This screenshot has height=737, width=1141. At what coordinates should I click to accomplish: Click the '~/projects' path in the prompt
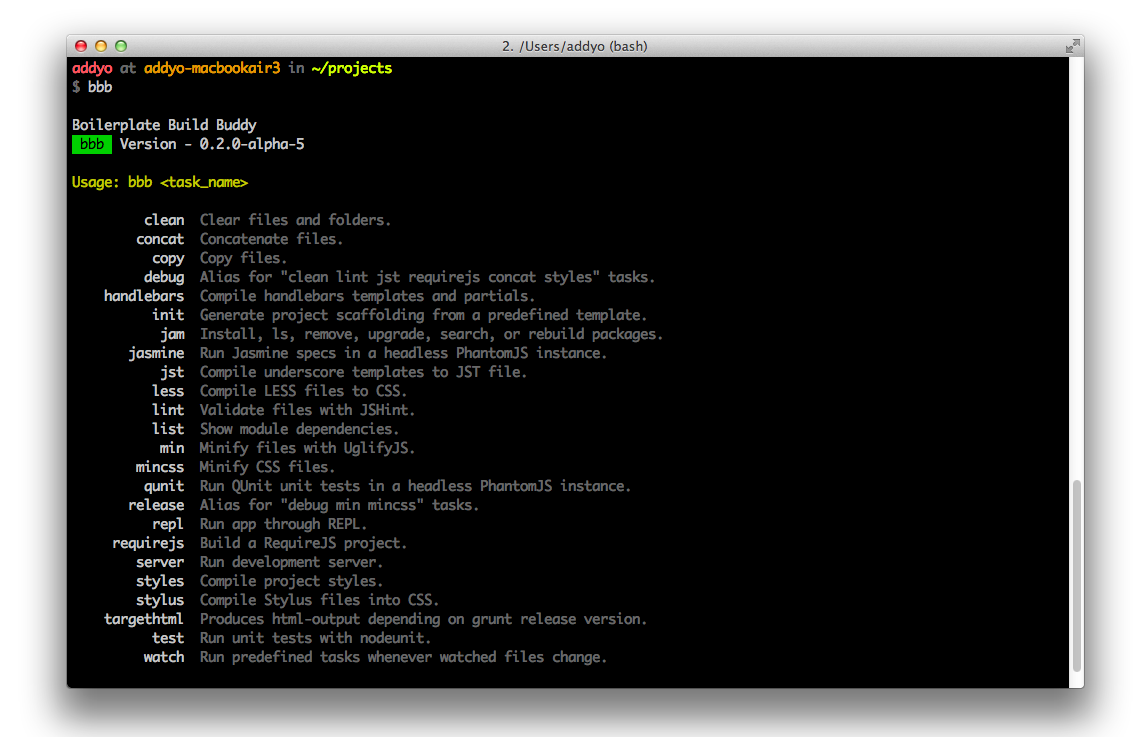(x=352, y=68)
